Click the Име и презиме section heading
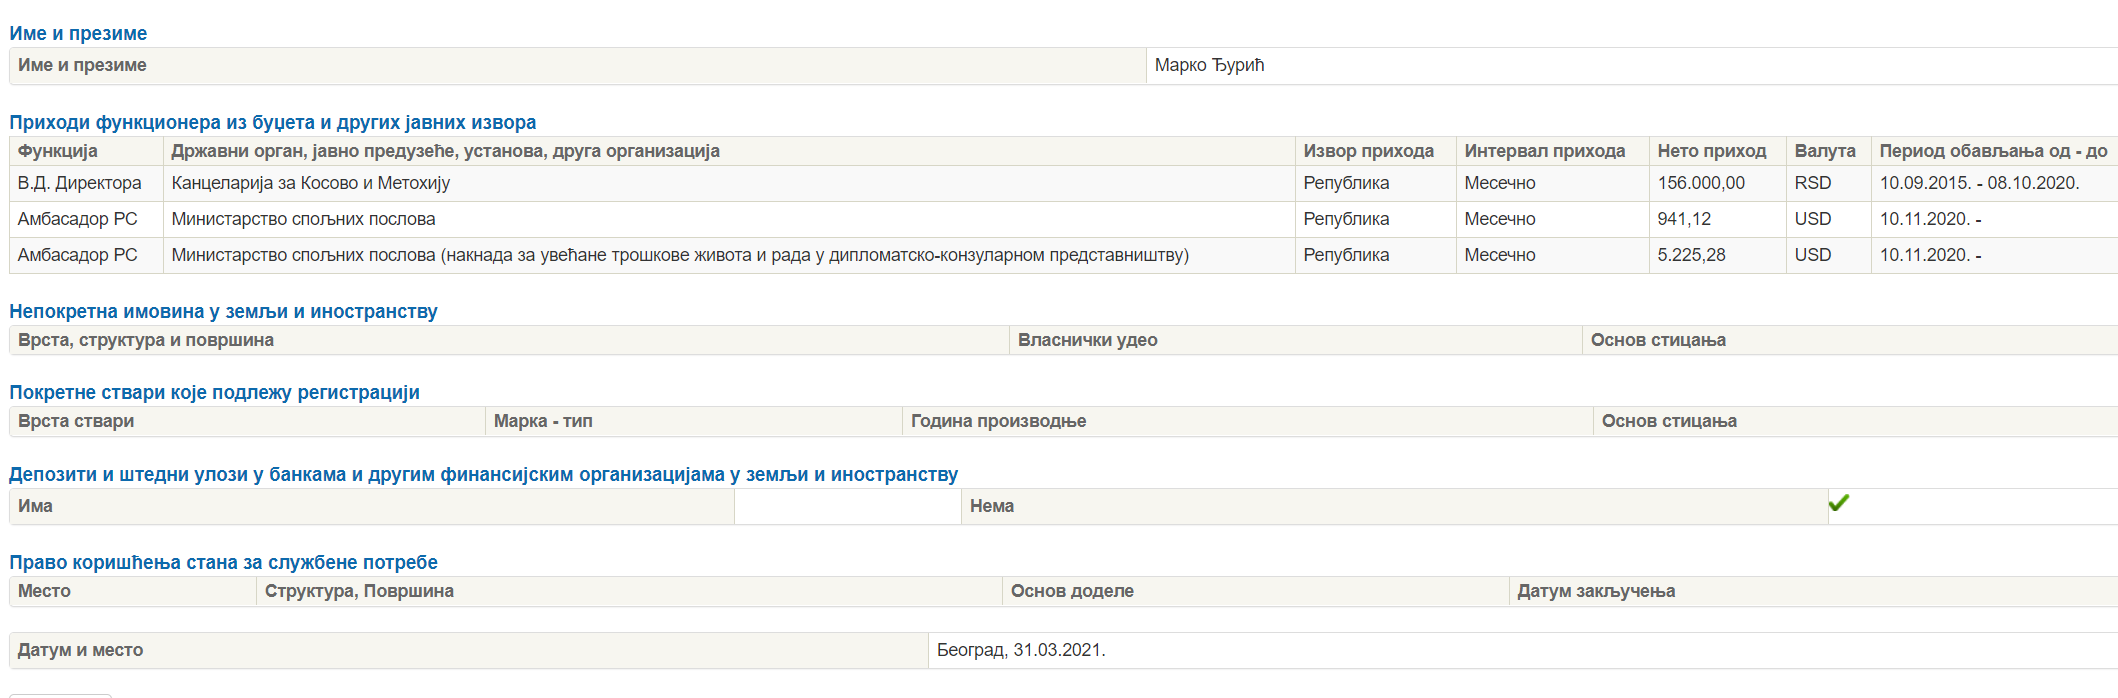2118x698 pixels. tap(78, 33)
